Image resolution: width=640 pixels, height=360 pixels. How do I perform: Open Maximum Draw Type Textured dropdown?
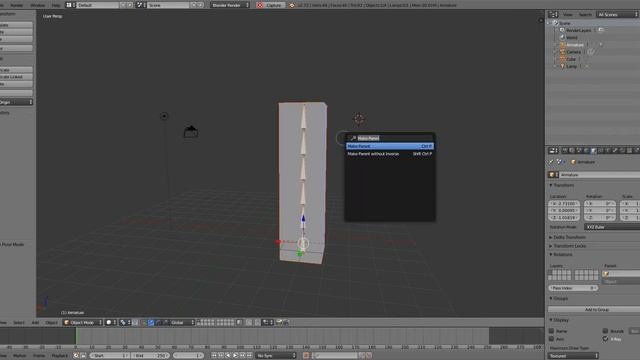[573, 356]
